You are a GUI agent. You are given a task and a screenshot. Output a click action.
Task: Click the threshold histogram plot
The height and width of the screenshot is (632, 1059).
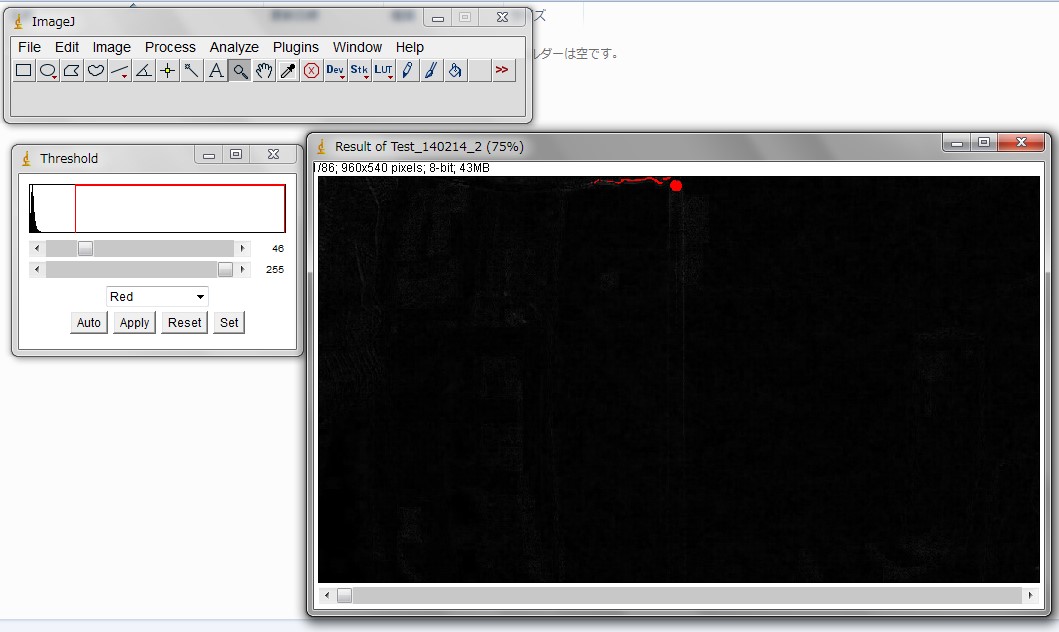pyautogui.click(x=157, y=209)
